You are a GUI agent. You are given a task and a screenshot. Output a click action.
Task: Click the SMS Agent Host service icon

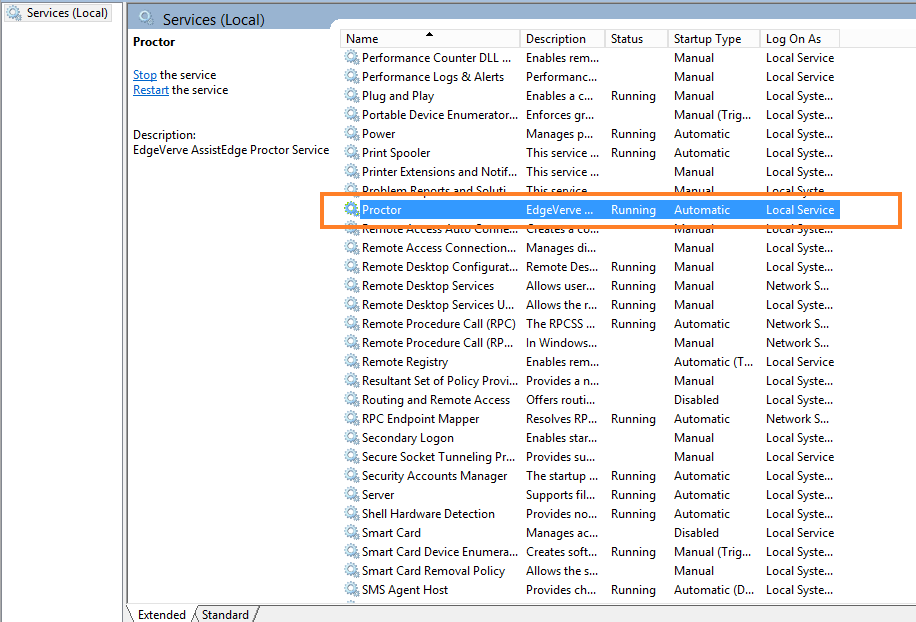351,589
